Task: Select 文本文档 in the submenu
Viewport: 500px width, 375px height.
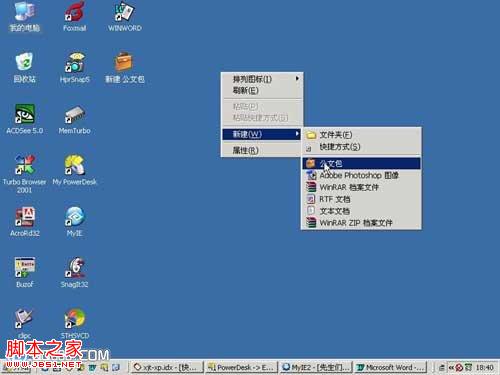Action: (361, 211)
